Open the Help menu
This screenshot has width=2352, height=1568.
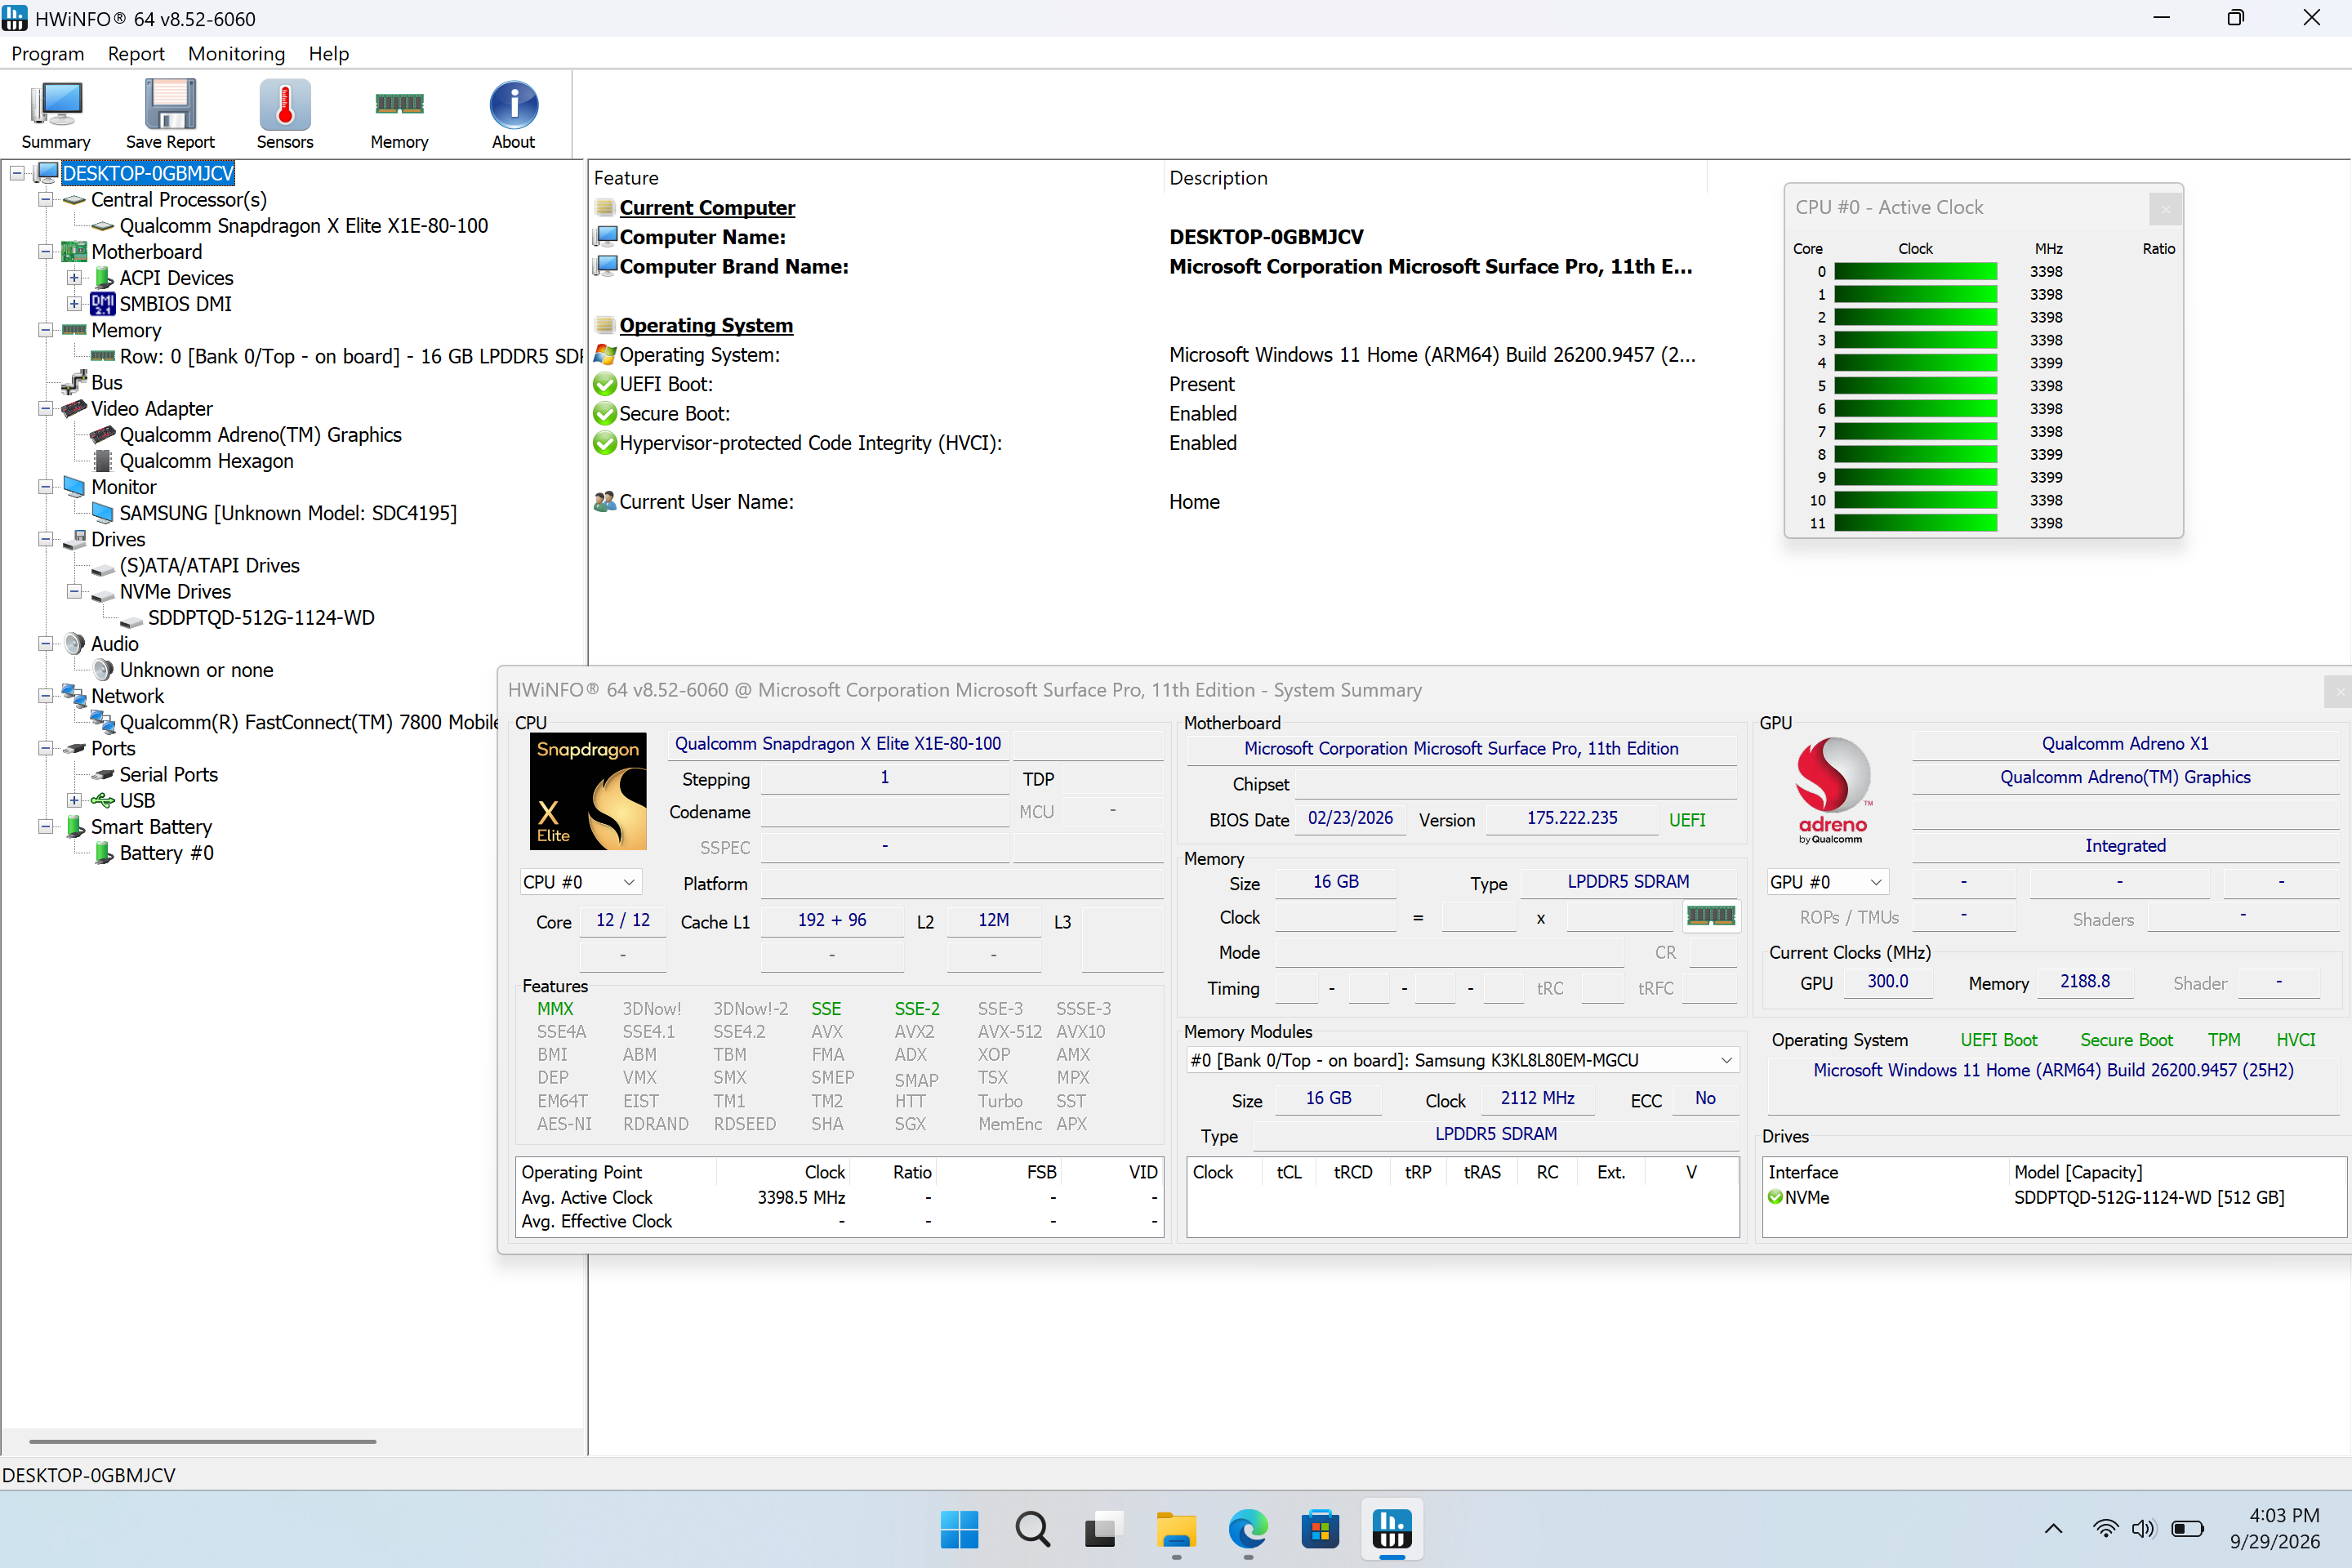coord(328,54)
